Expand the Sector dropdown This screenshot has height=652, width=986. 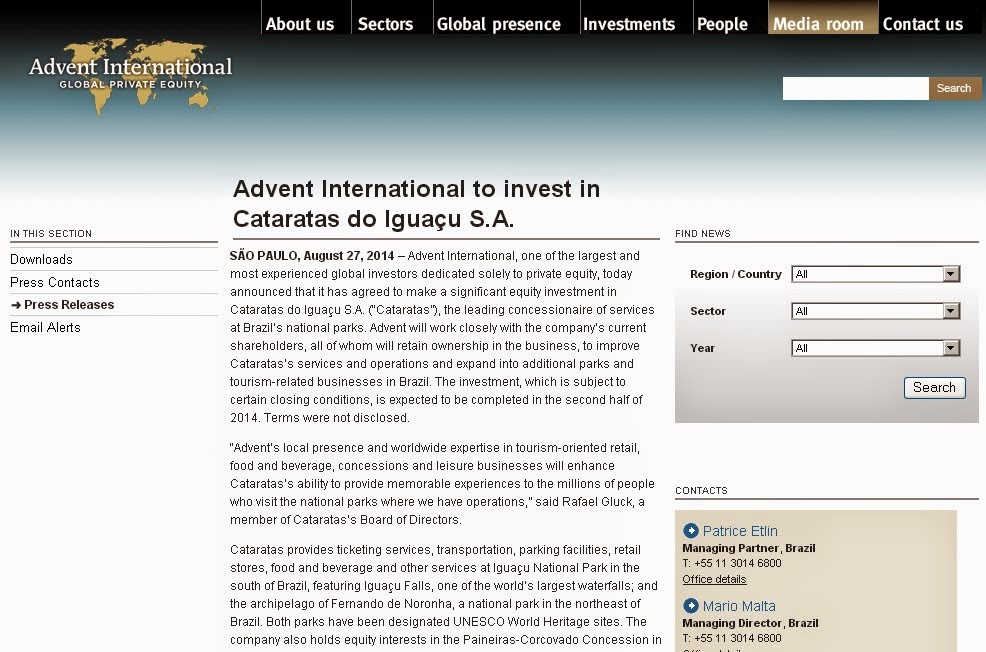tap(875, 311)
